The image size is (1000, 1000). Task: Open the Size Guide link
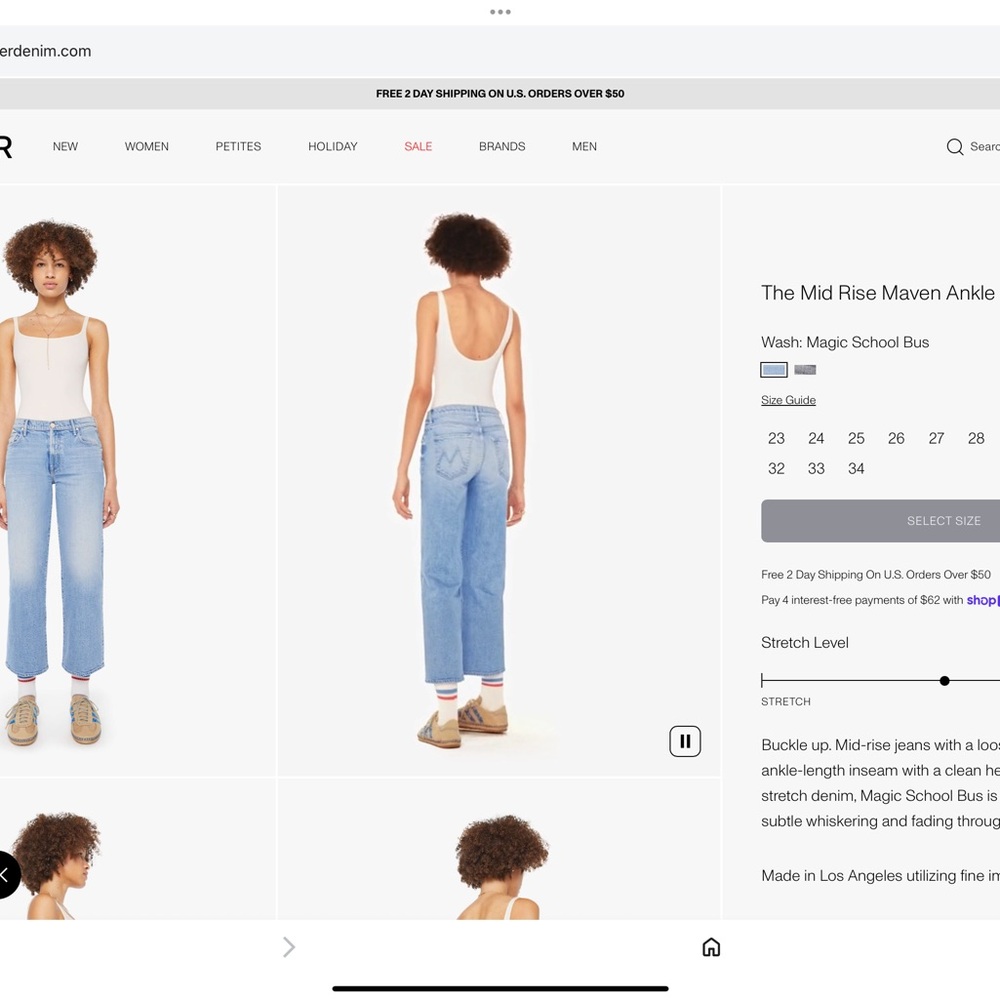[788, 400]
